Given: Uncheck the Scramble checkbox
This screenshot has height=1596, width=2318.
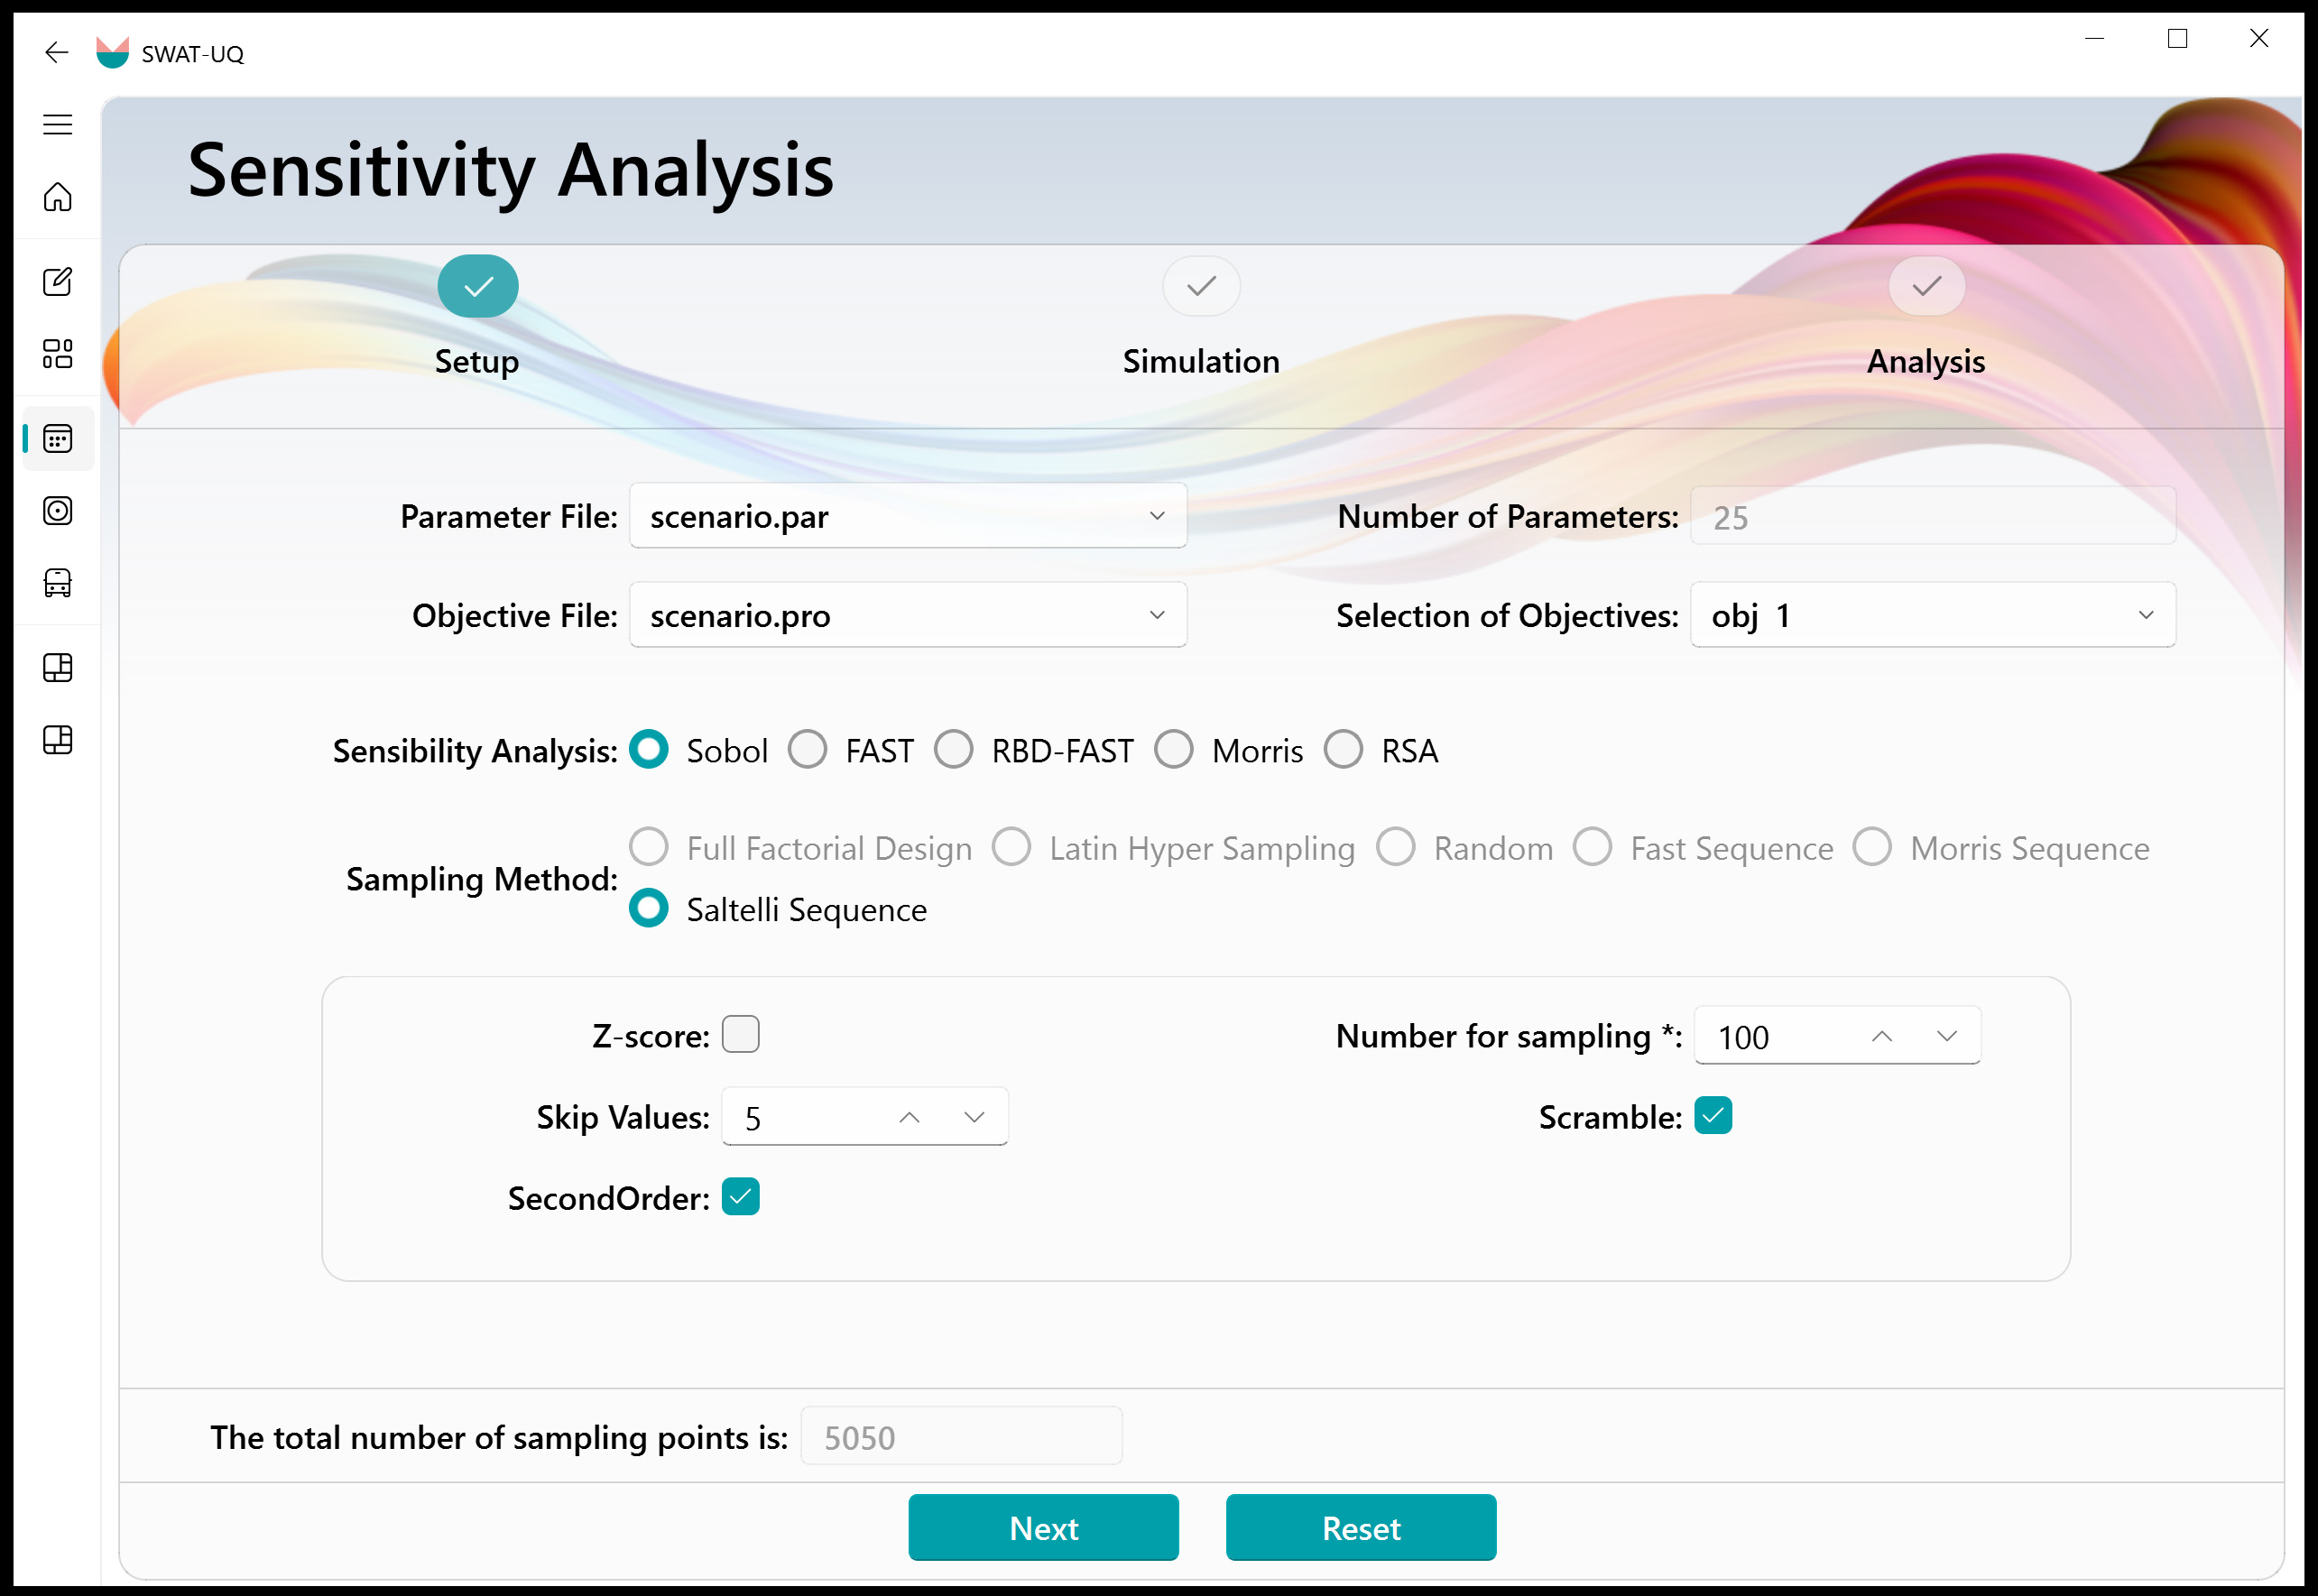Looking at the screenshot, I should pos(1713,1115).
